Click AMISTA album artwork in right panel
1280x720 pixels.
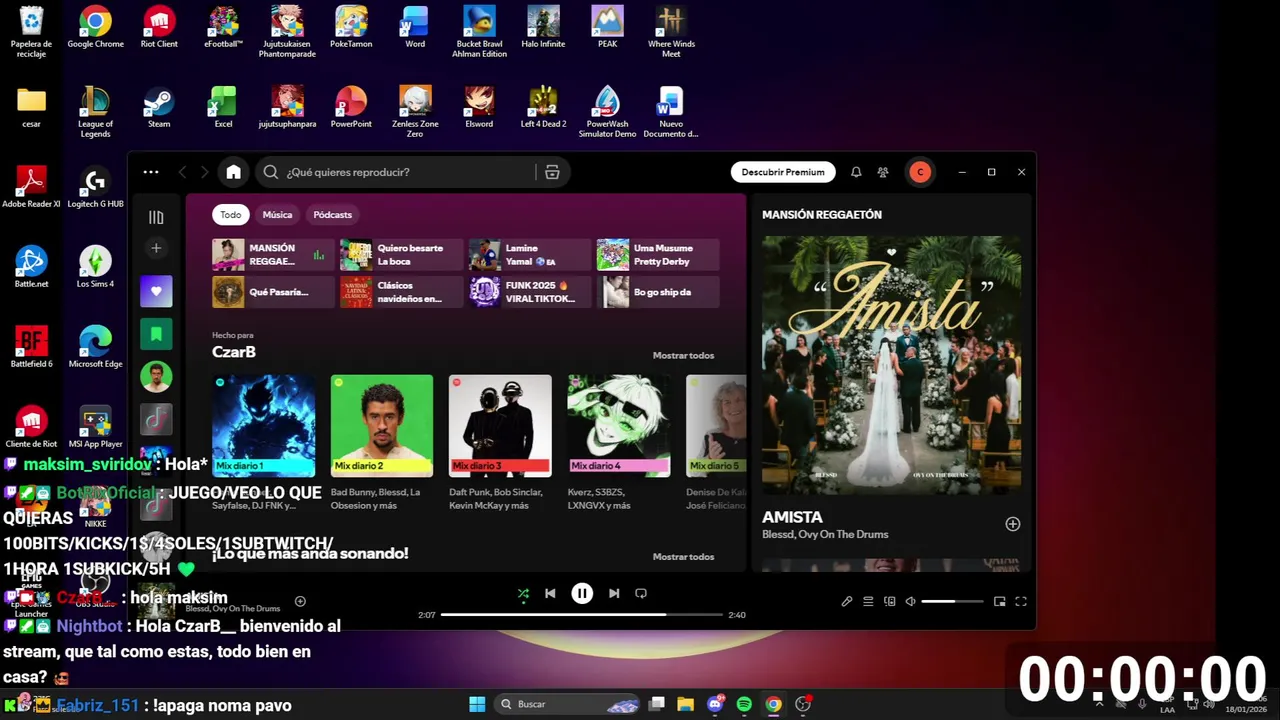tap(891, 365)
